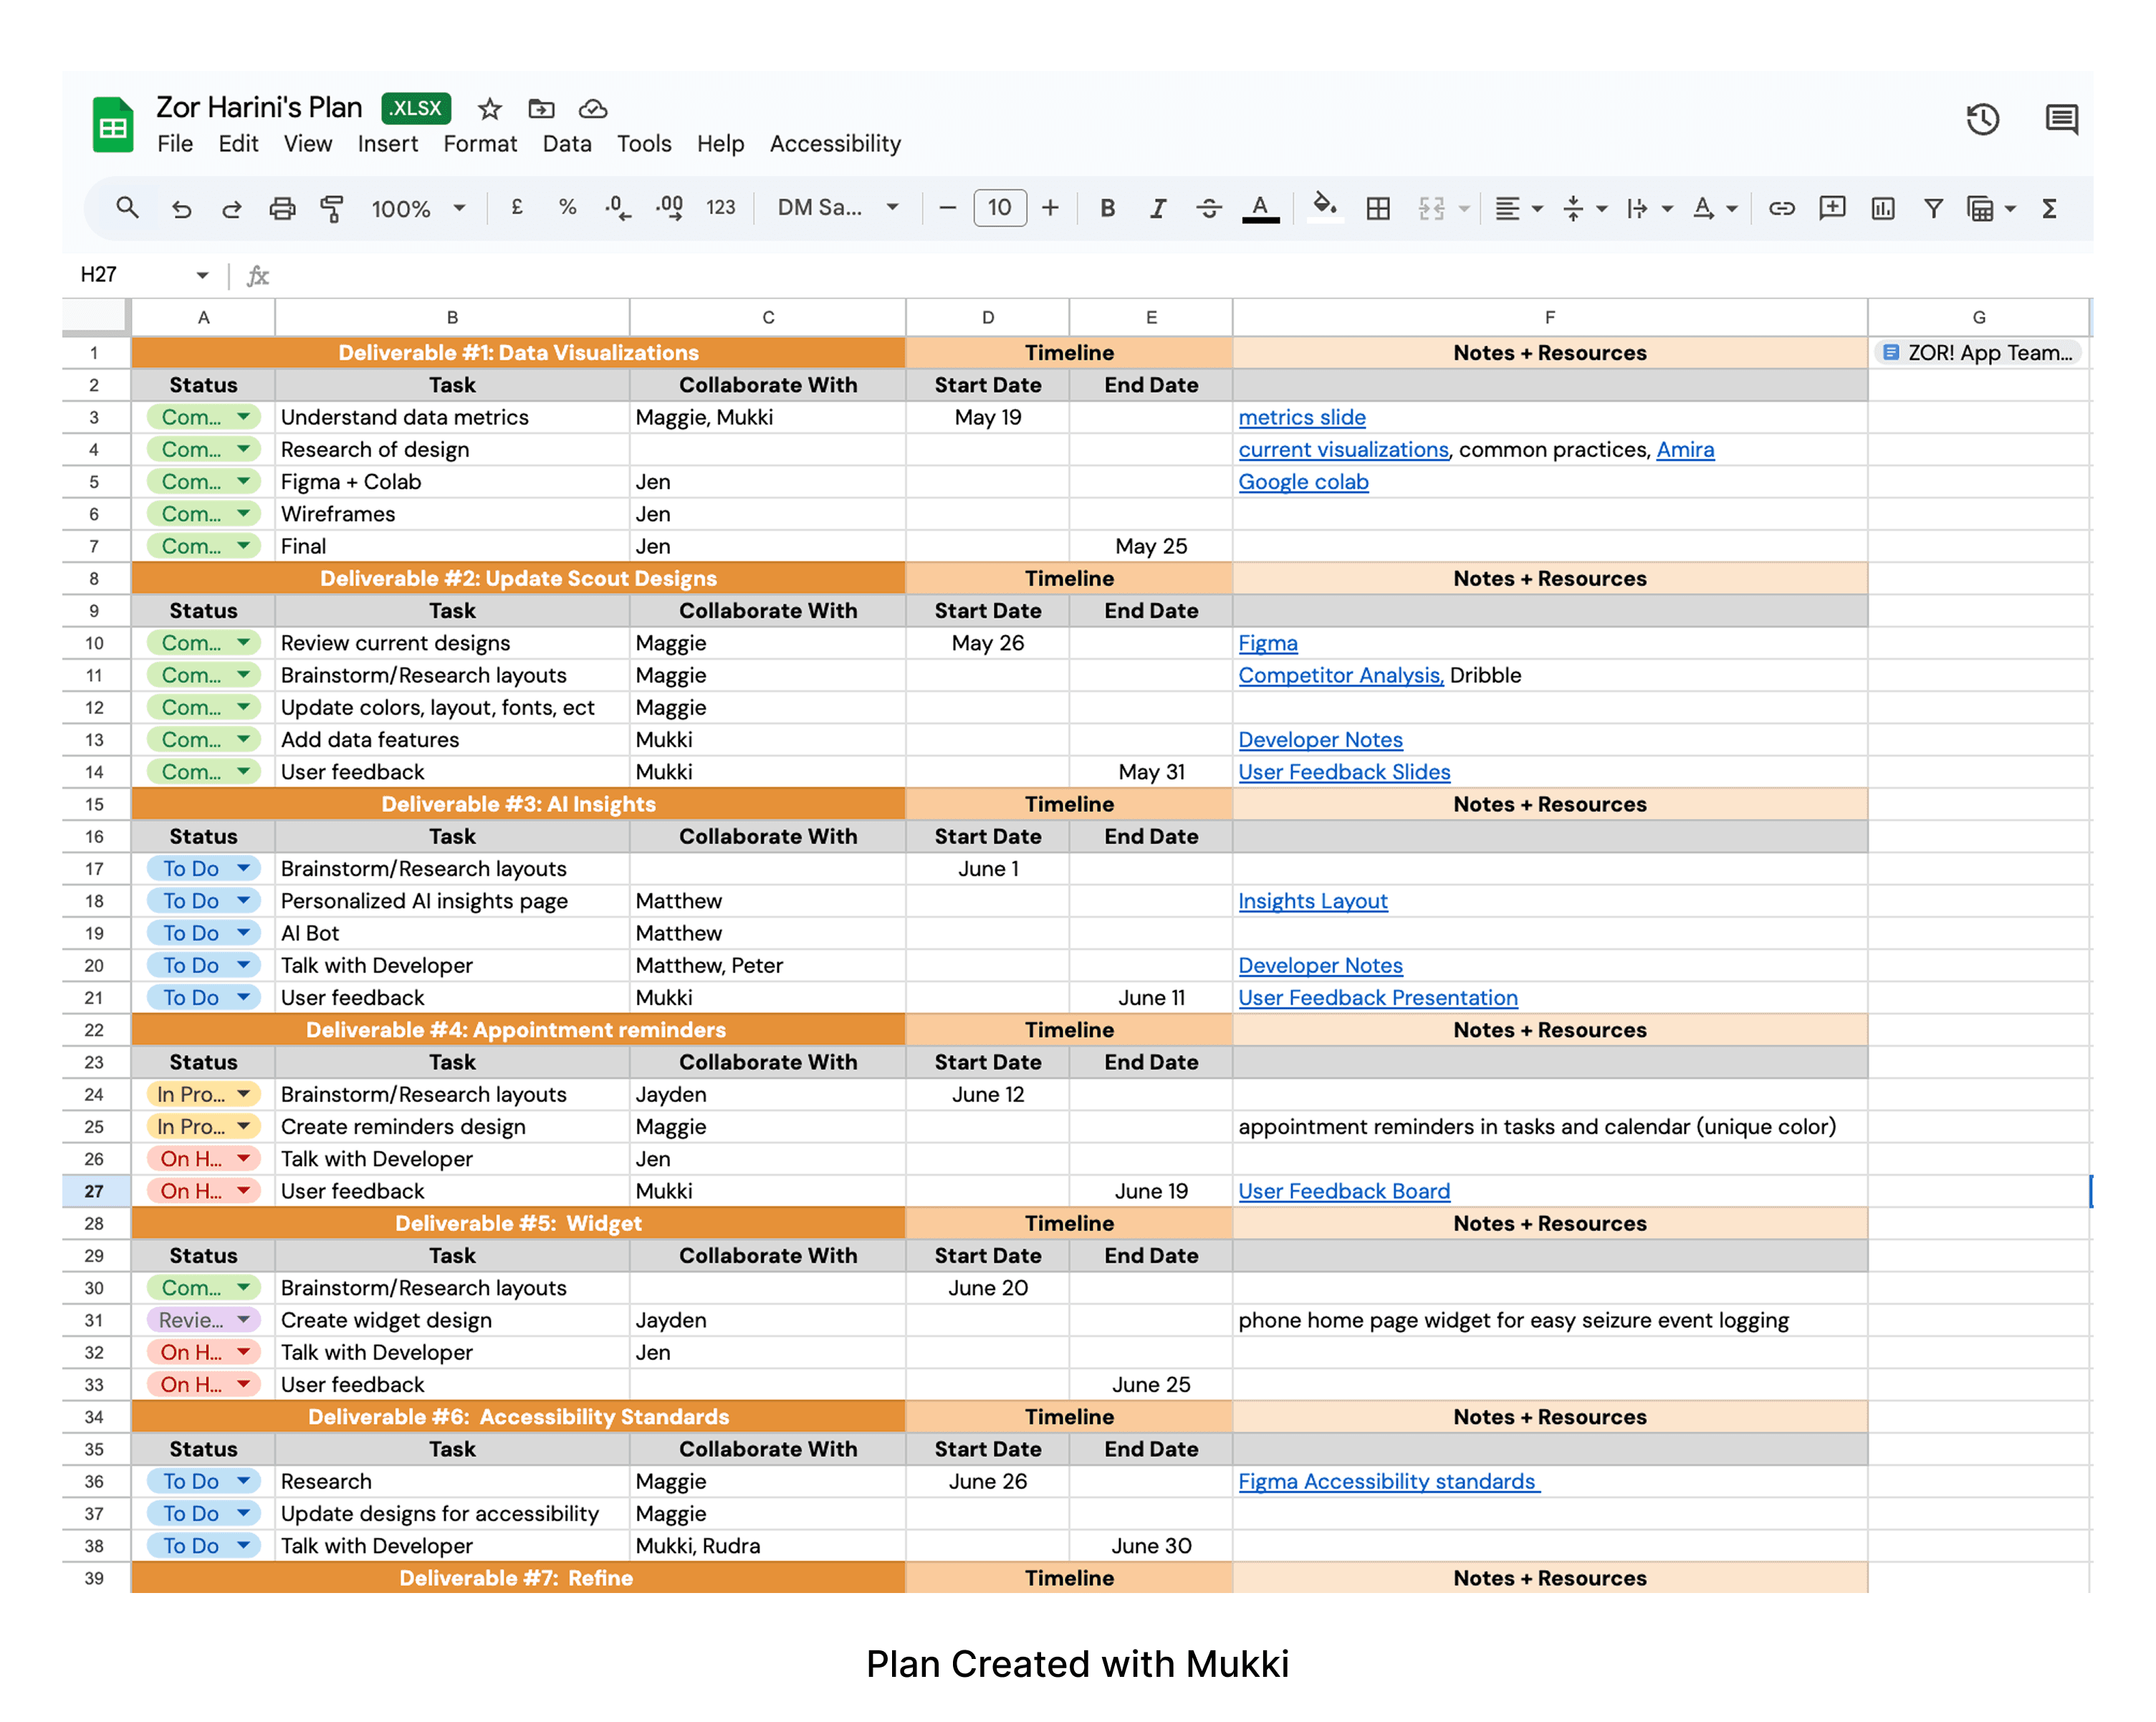Open the borders grid icon
The width and height of the screenshot is (2156, 1722).
click(x=1378, y=208)
